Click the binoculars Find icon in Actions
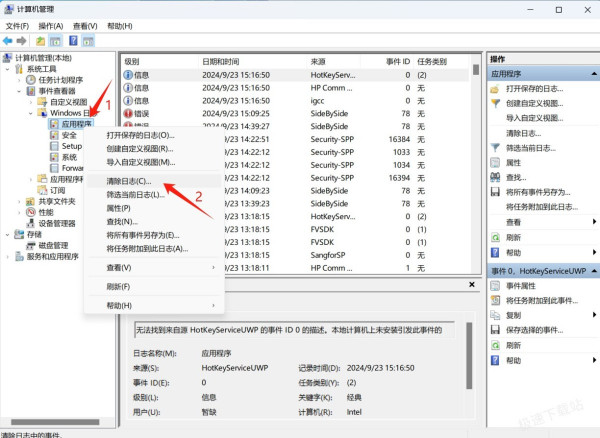600x438 pixels. 496,177
